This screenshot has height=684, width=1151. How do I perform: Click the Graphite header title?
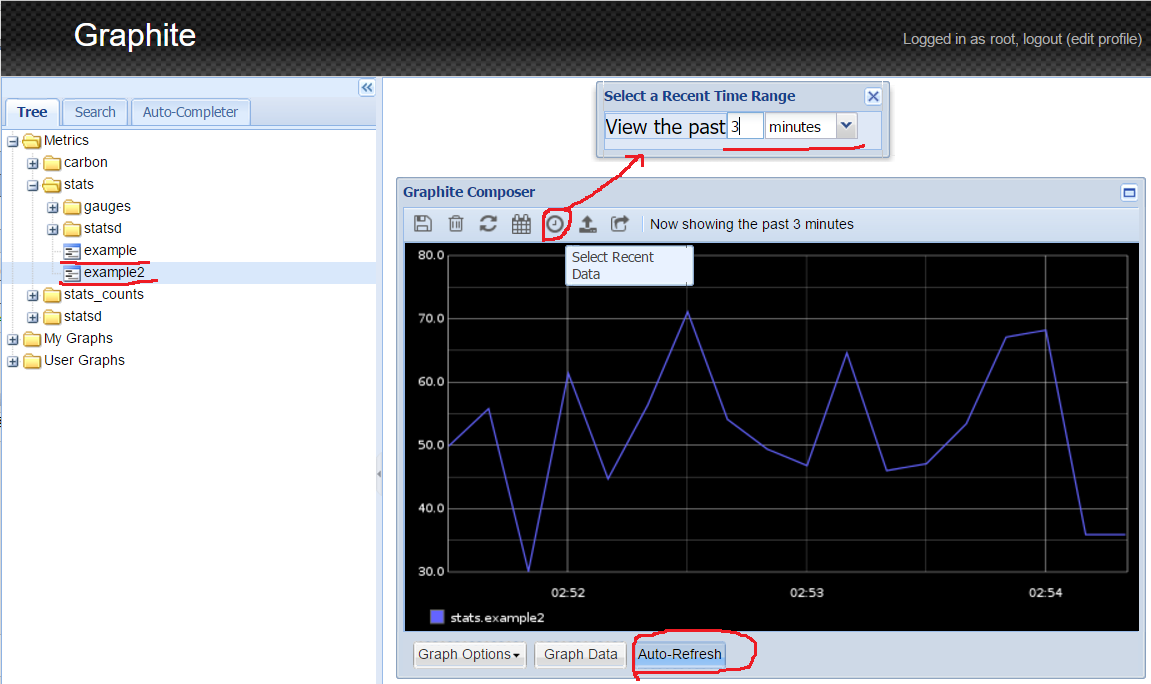[135, 35]
